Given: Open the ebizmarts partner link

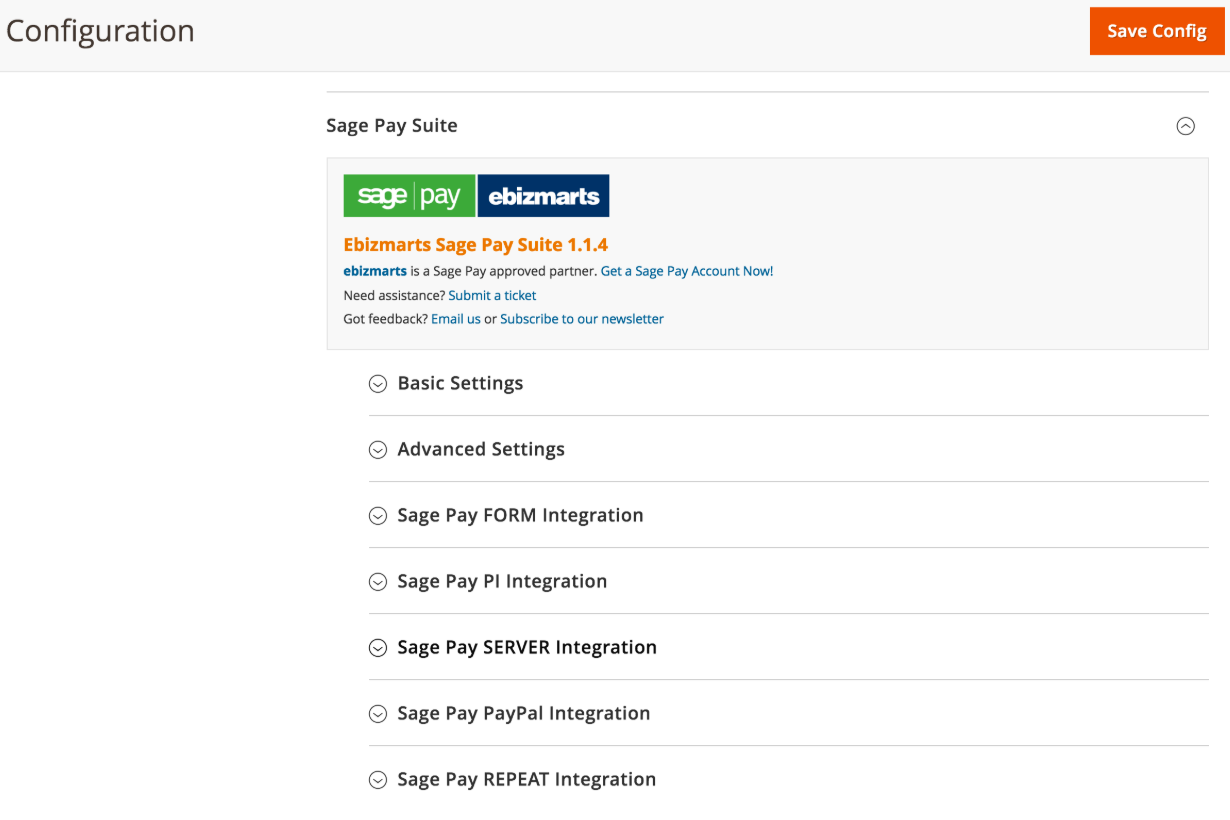Looking at the screenshot, I should point(375,271).
